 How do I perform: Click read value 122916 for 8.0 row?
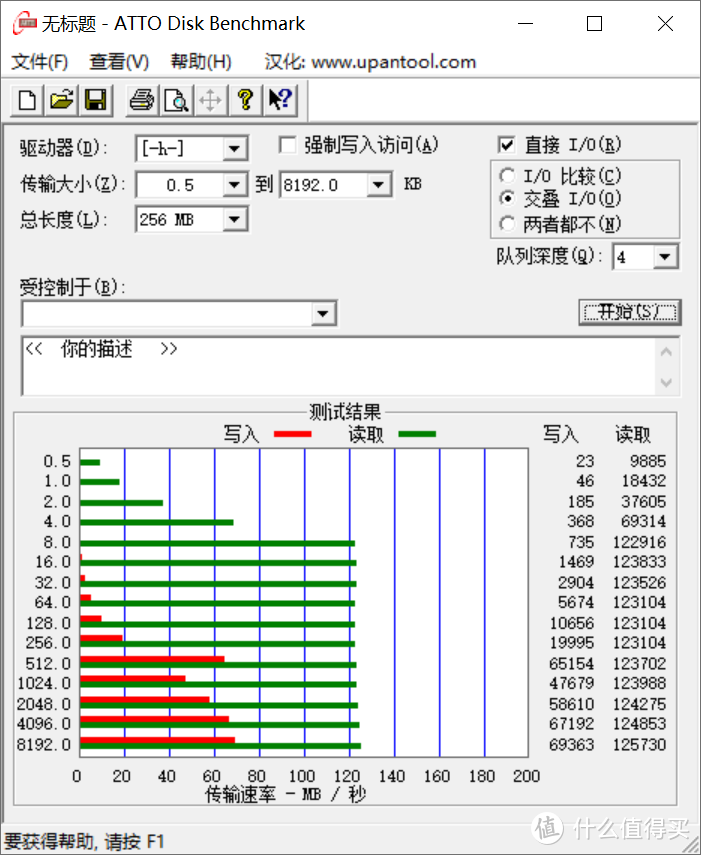tap(639, 542)
